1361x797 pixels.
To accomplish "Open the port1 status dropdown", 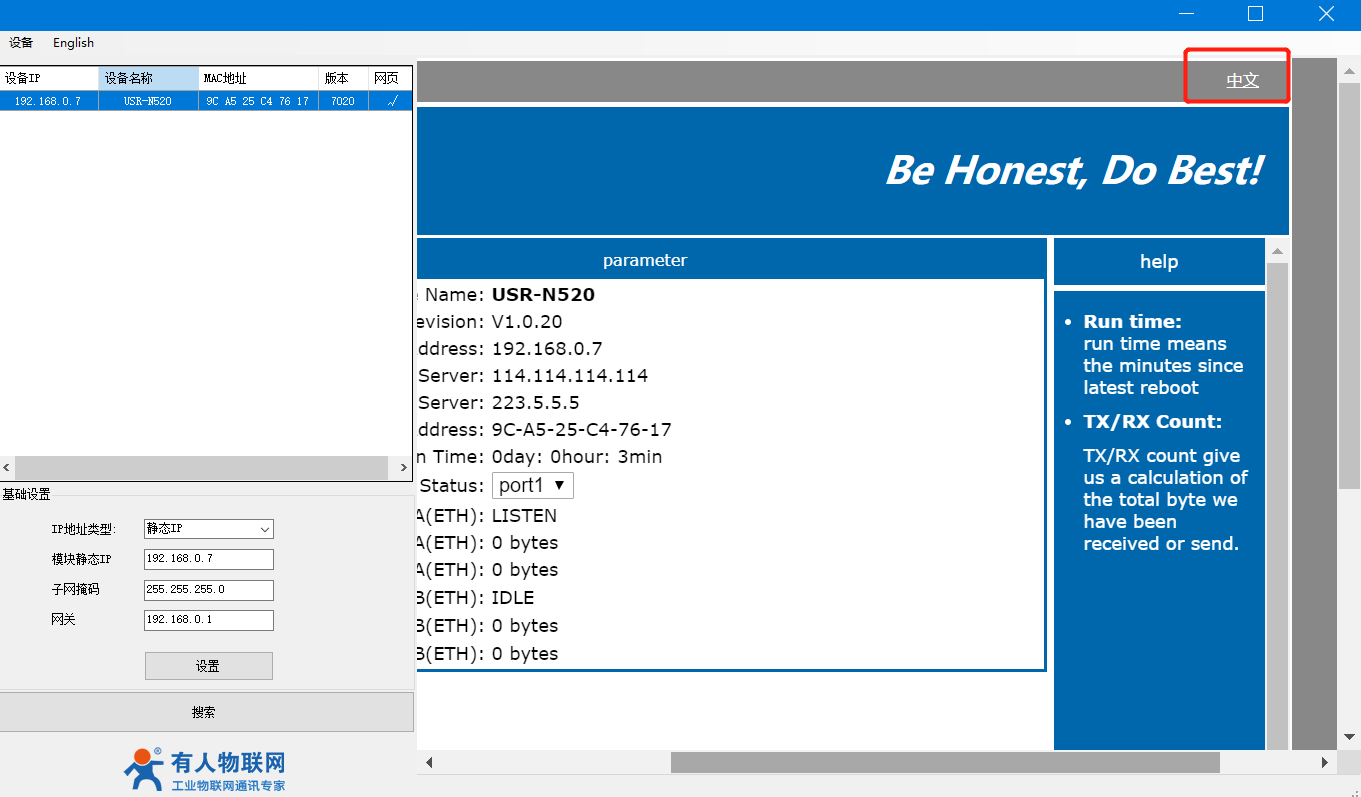I will coord(532,485).
